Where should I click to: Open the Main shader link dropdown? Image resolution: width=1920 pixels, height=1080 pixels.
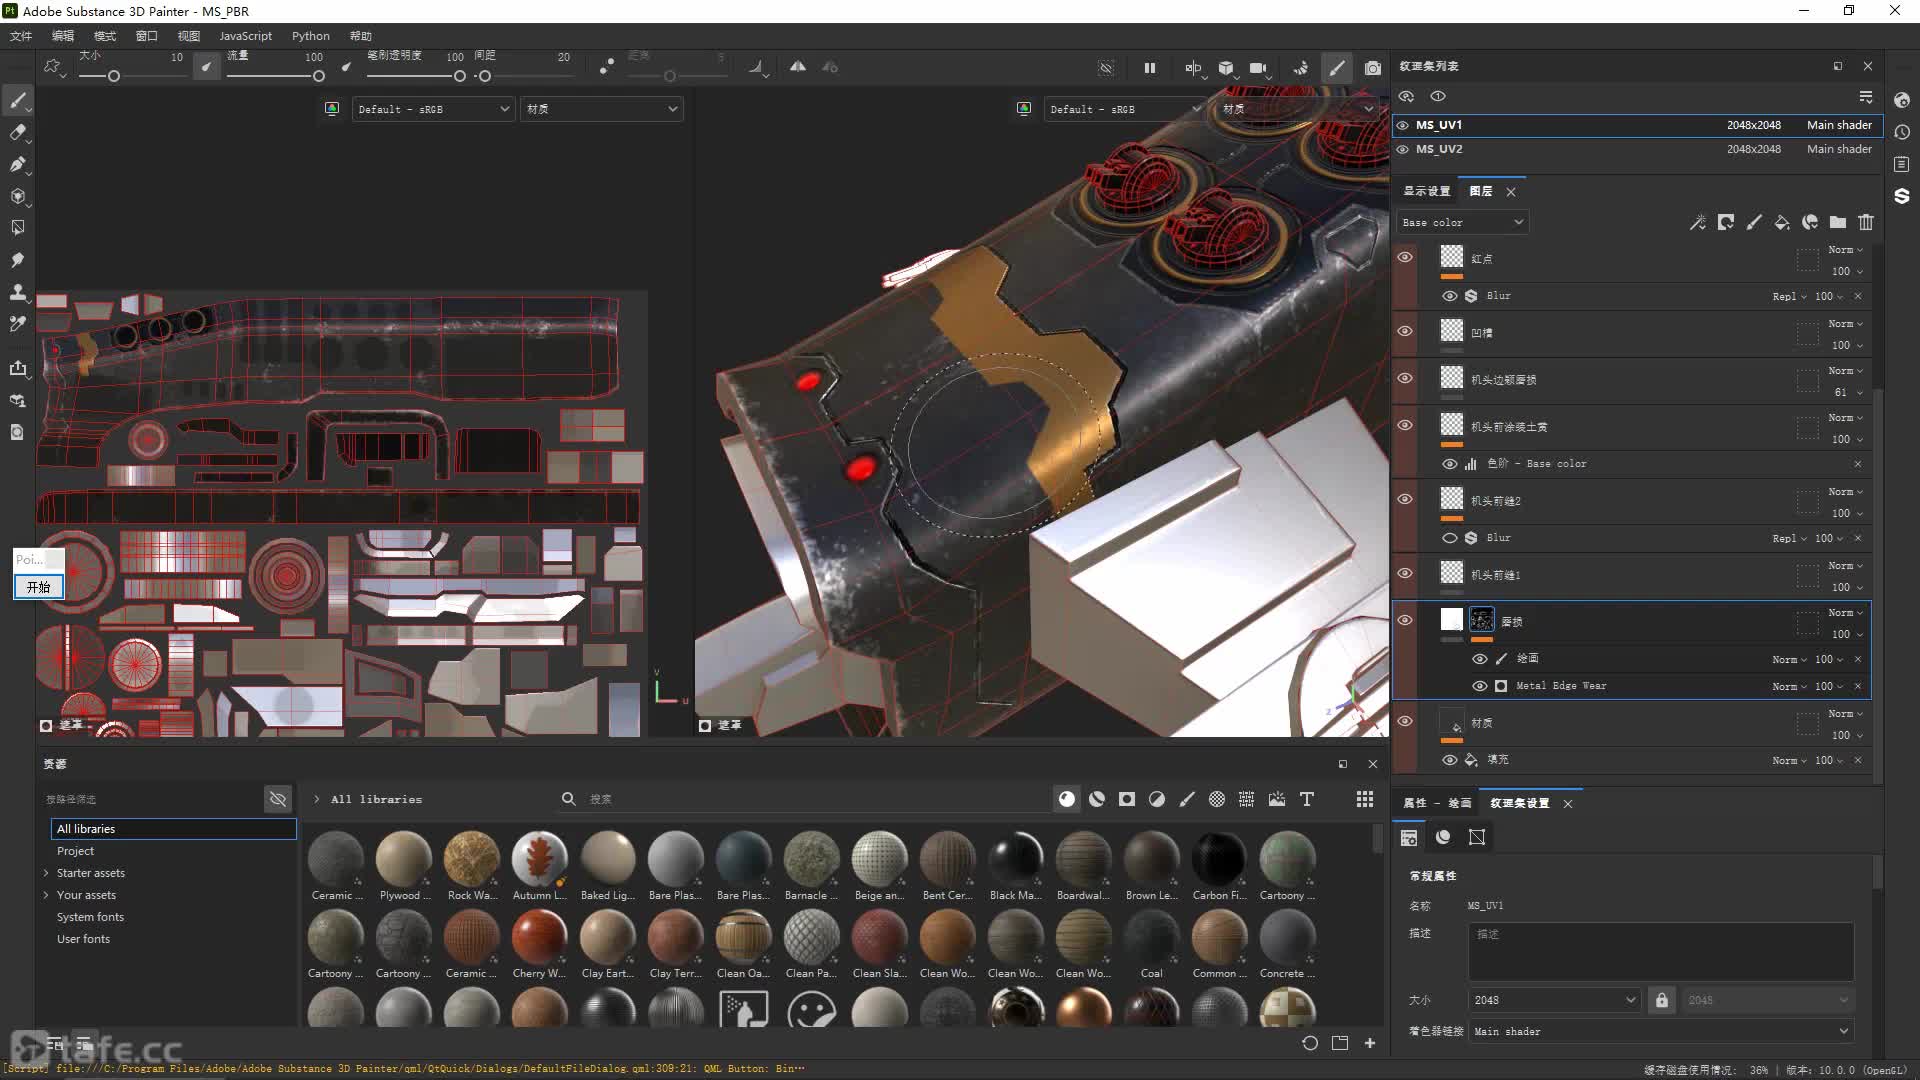point(1660,1031)
